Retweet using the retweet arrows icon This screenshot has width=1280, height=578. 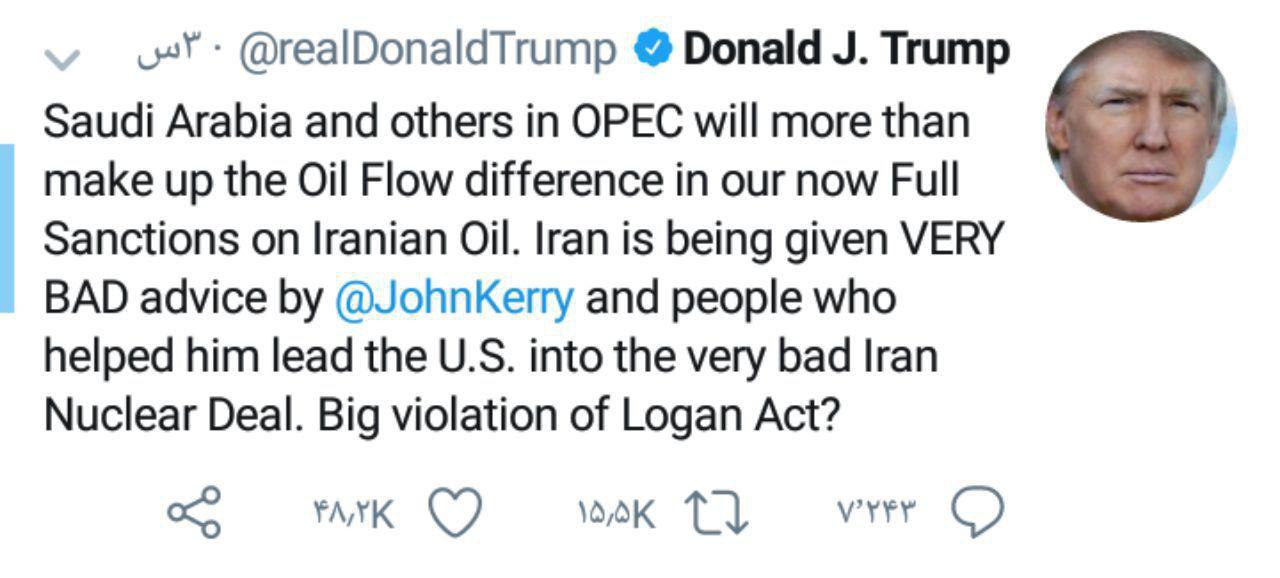(719, 513)
